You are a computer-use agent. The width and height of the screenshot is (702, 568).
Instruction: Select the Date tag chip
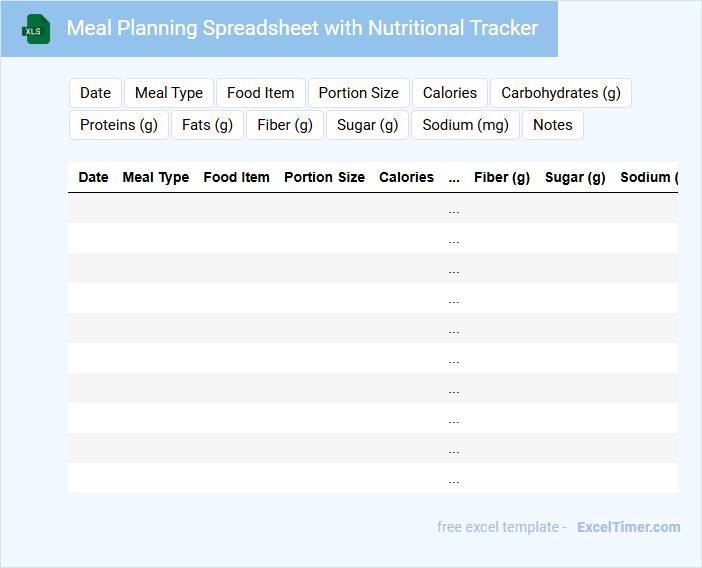[x=95, y=93]
